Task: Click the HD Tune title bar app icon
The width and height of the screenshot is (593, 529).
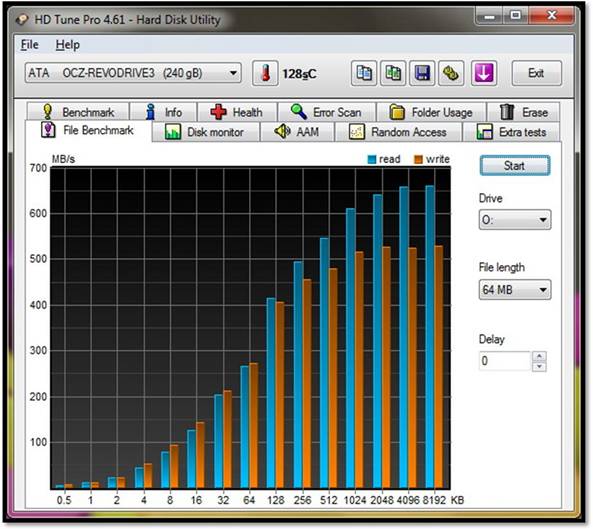Action: click(x=22, y=19)
